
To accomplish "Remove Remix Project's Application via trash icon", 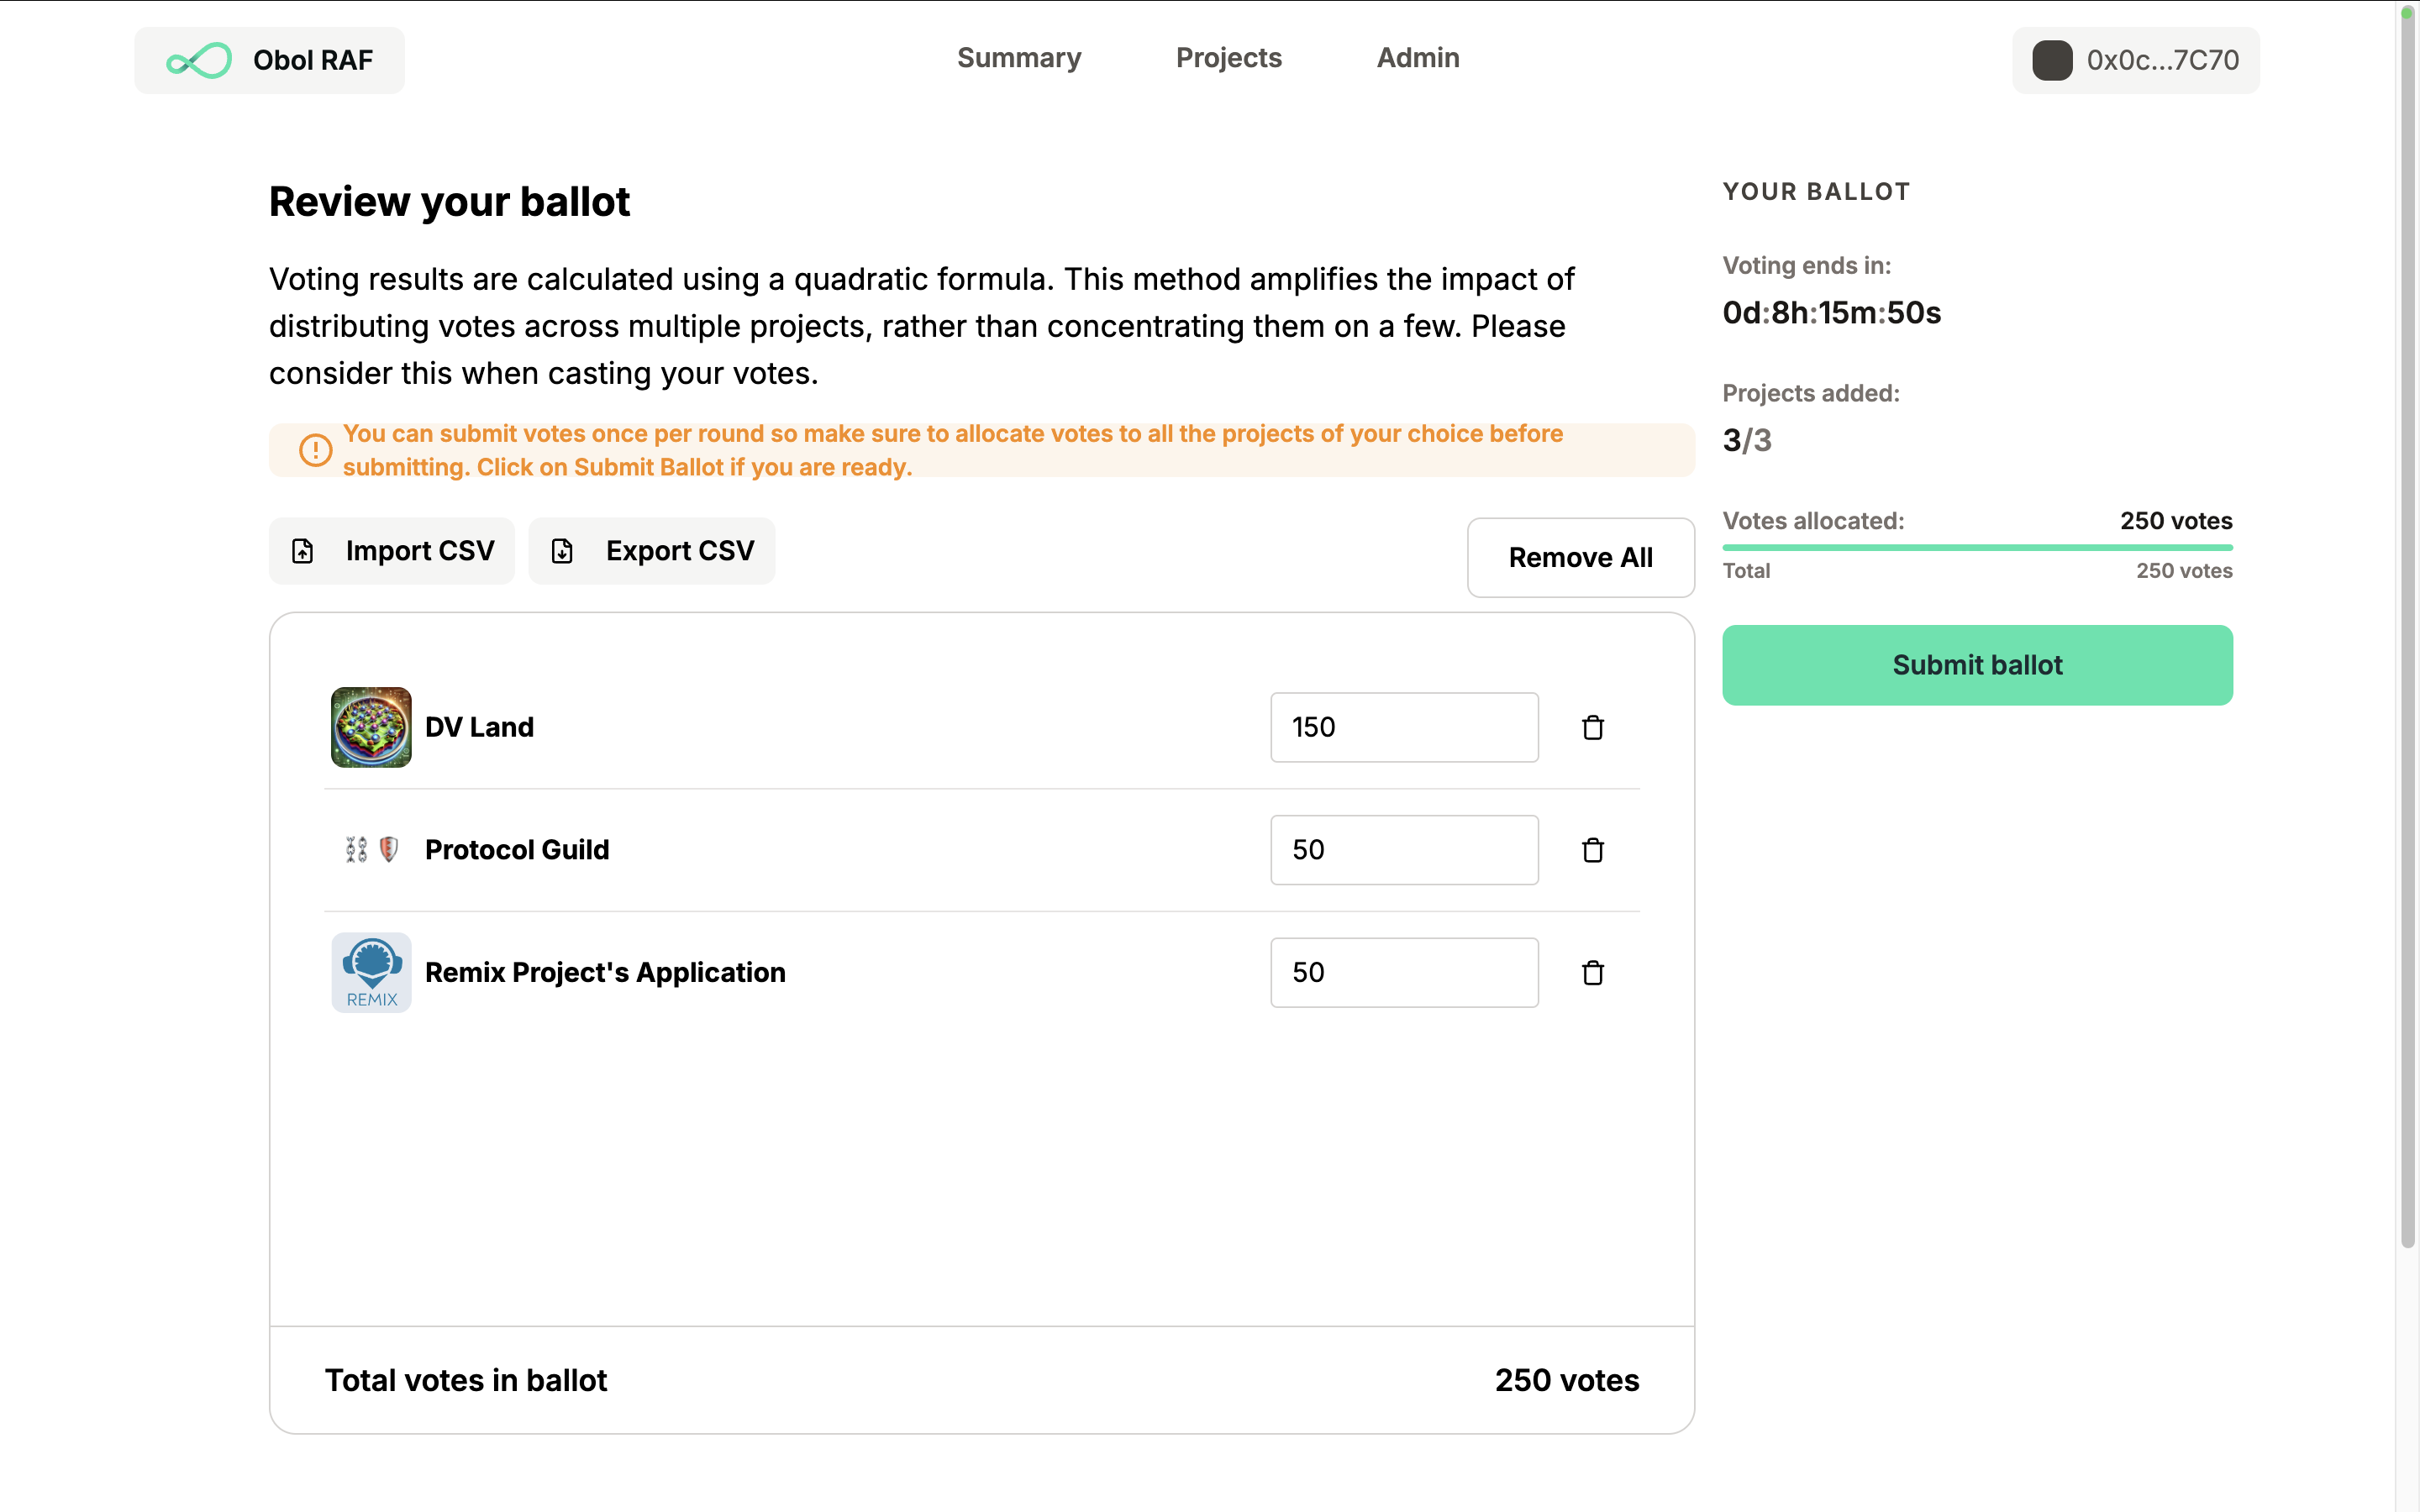I will [1592, 972].
